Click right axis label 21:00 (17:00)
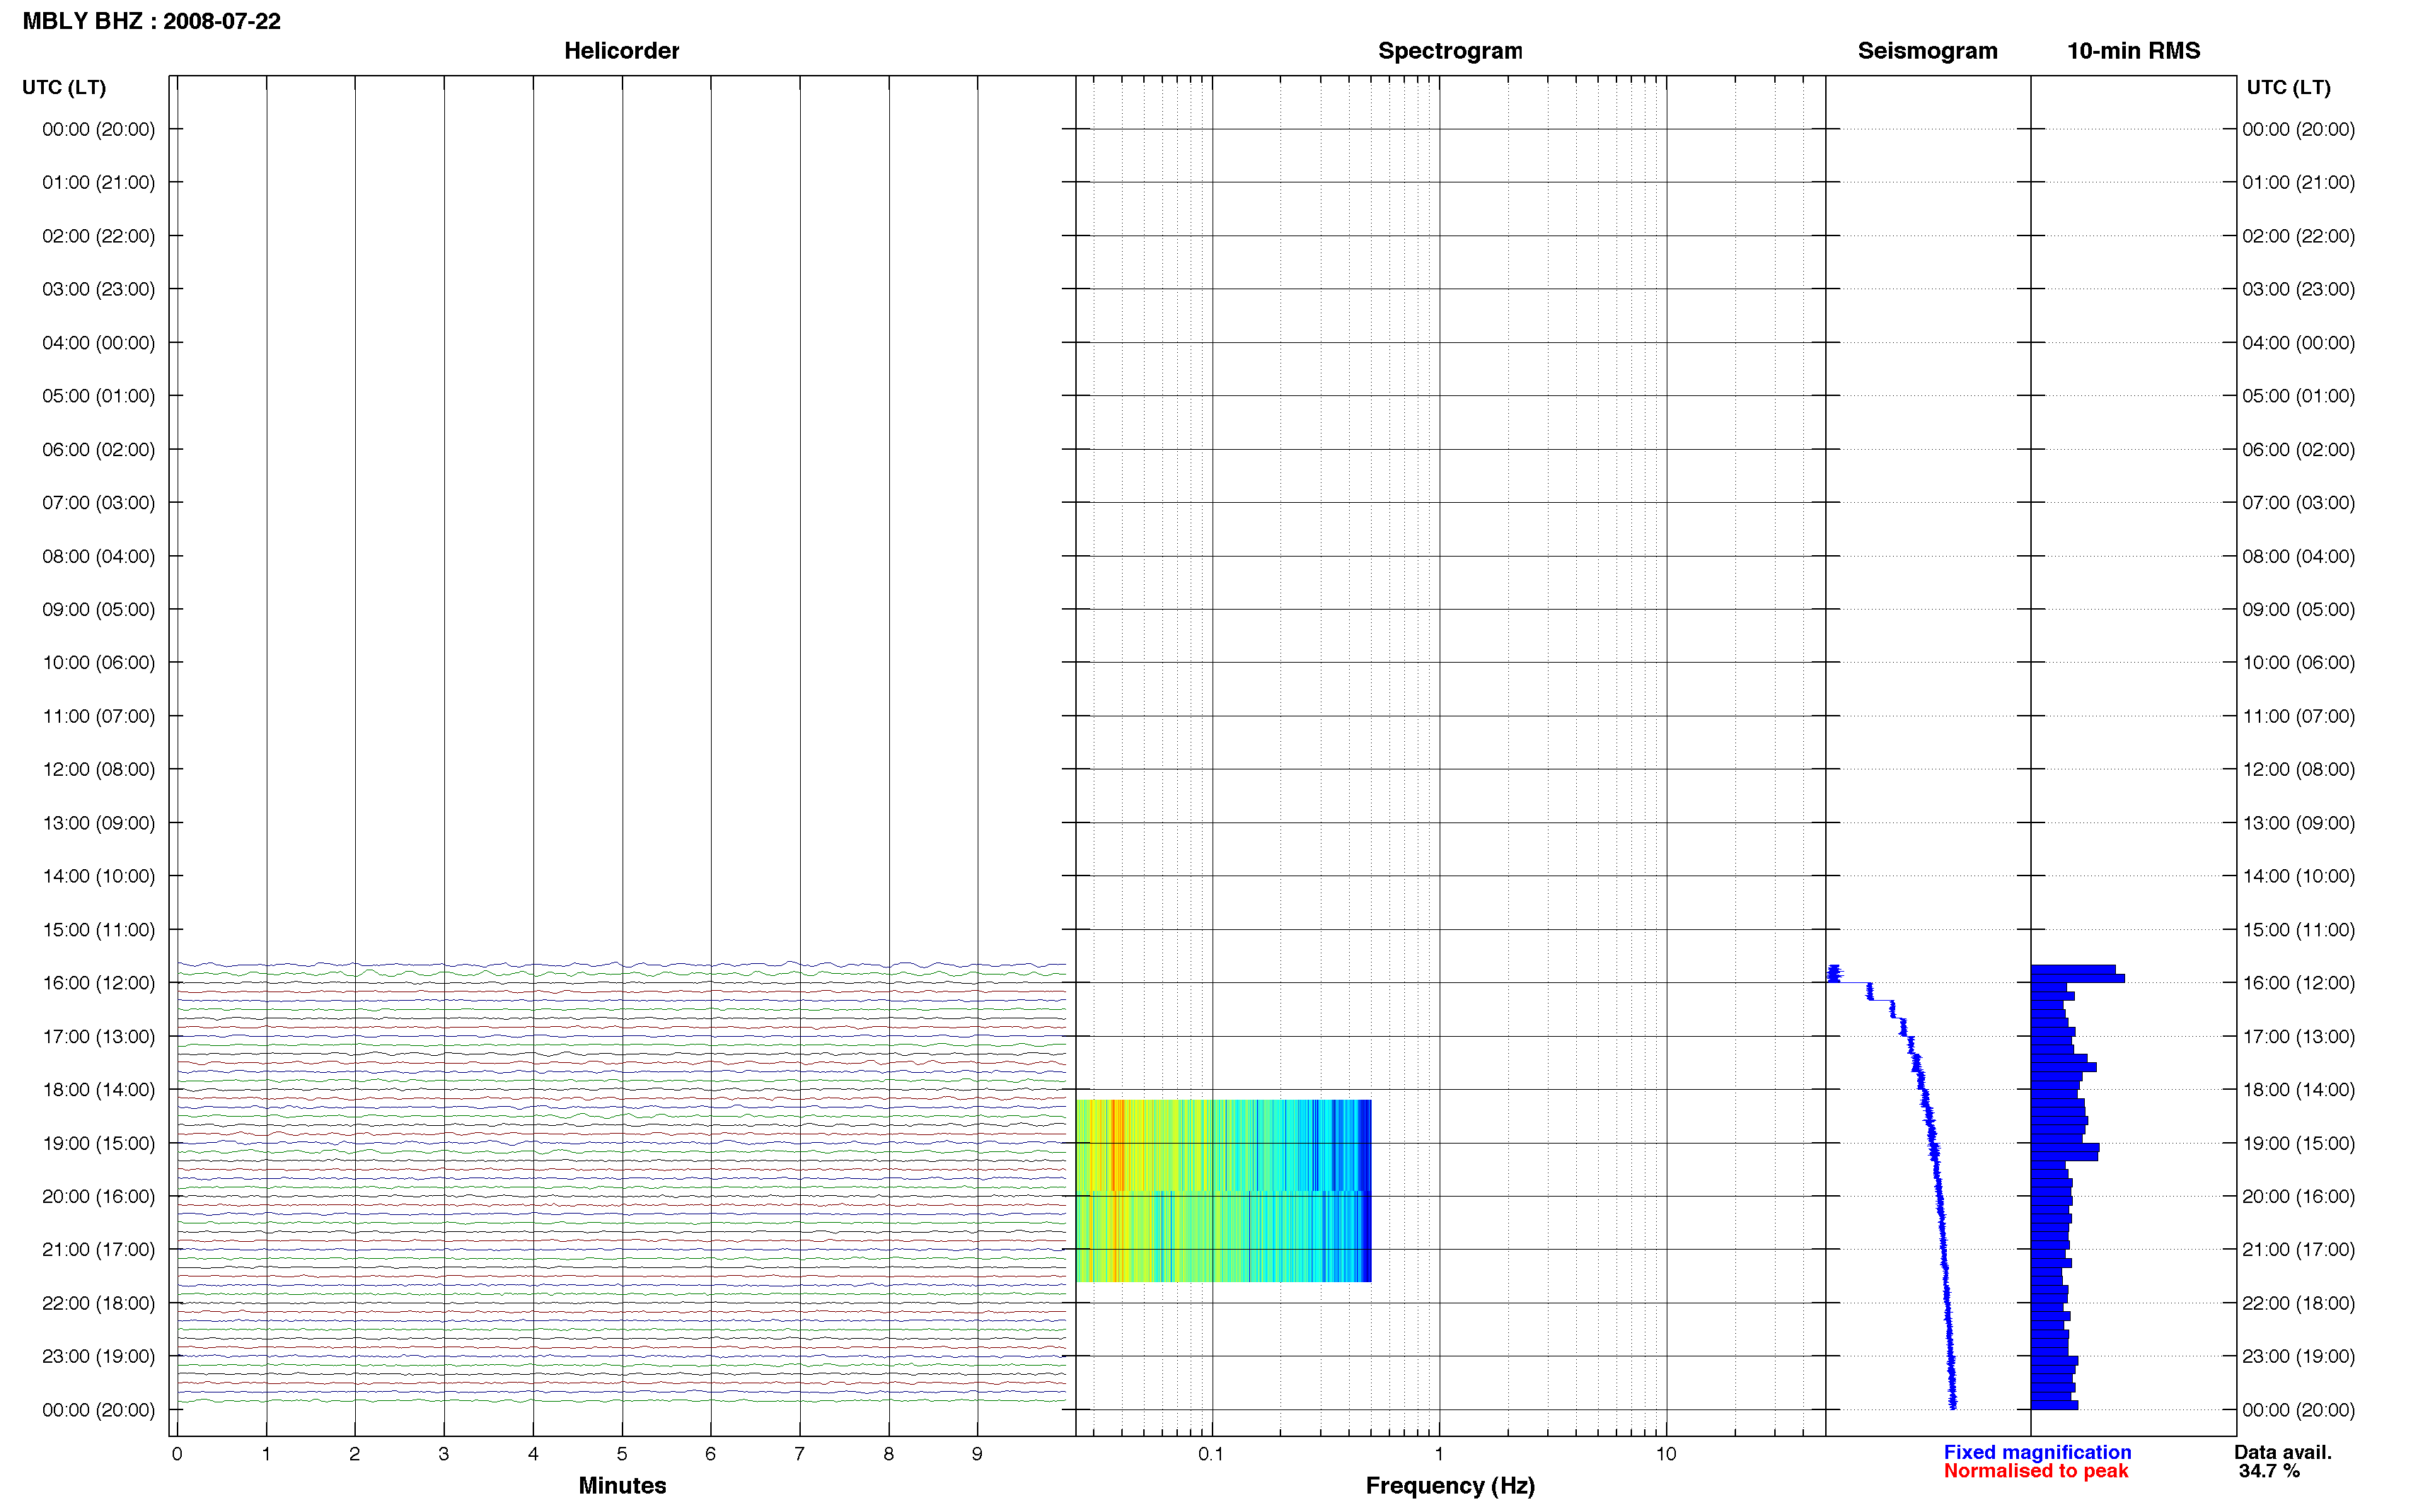 click(2298, 1249)
